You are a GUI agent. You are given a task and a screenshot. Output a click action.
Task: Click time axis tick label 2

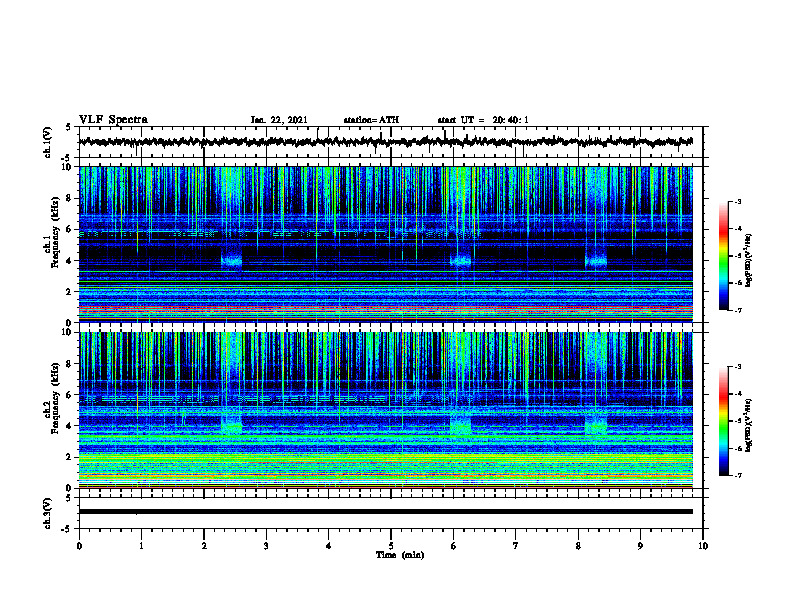pyautogui.click(x=204, y=546)
